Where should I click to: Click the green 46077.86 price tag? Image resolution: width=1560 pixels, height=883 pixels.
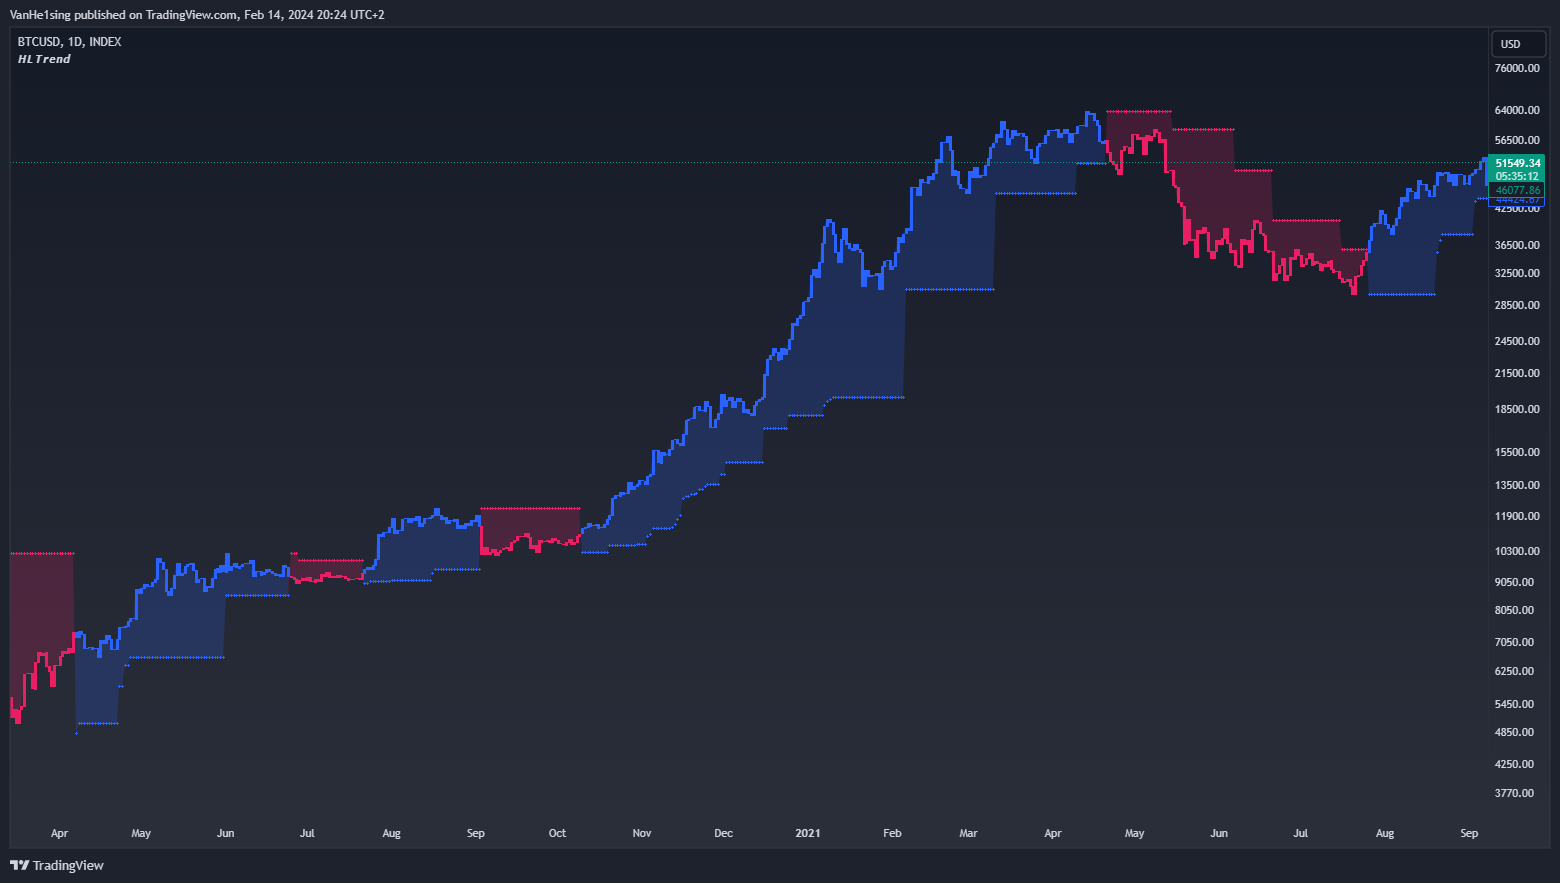click(x=1517, y=190)
